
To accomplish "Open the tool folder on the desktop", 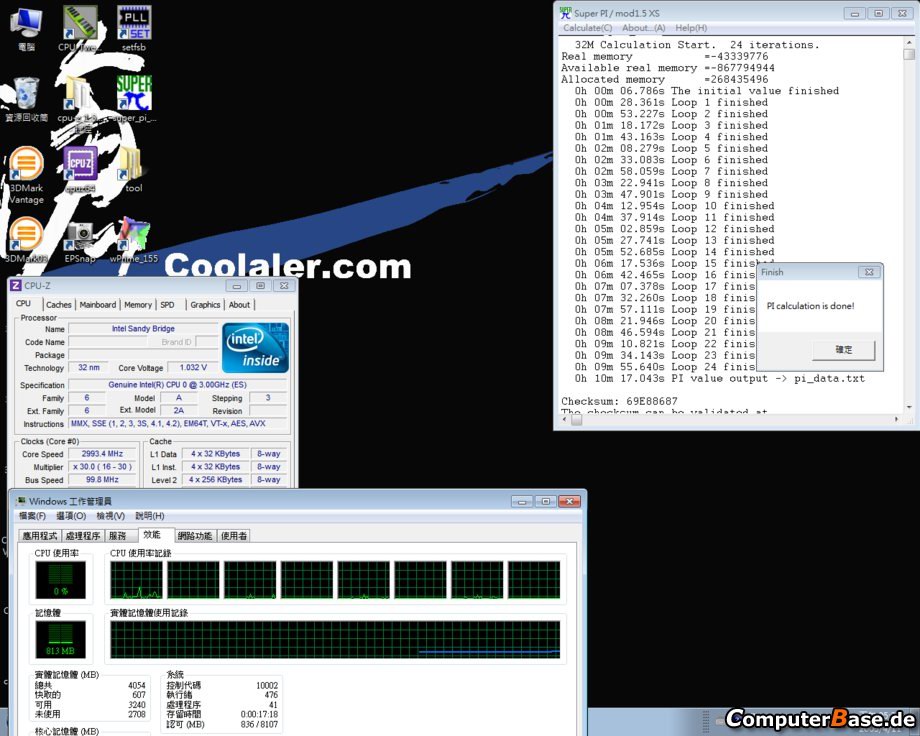I will click(x=134, y=166).
